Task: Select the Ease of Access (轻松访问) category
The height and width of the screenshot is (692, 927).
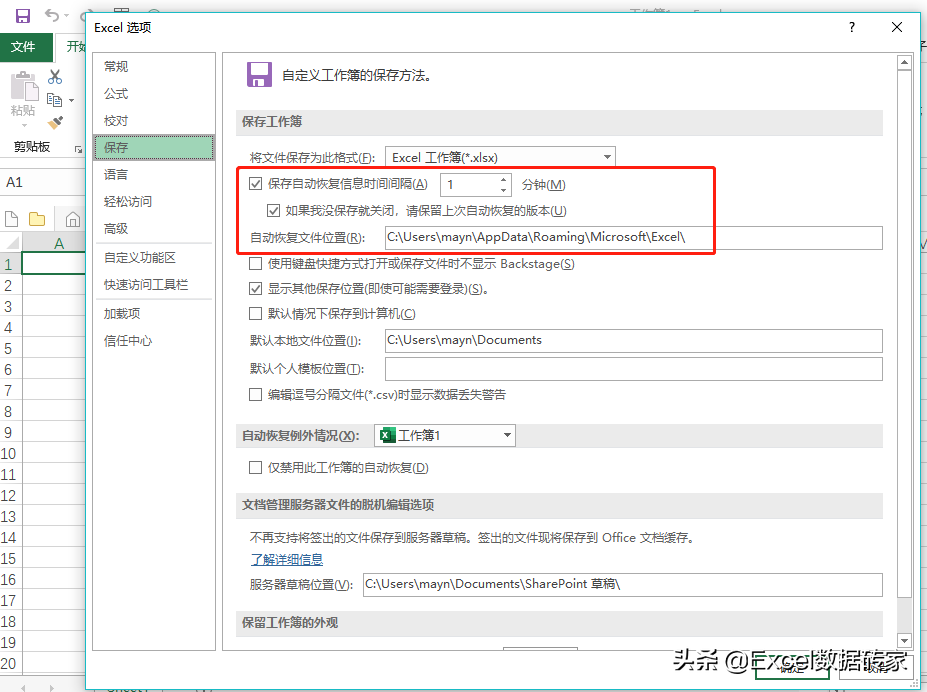Action: (154, 202)
